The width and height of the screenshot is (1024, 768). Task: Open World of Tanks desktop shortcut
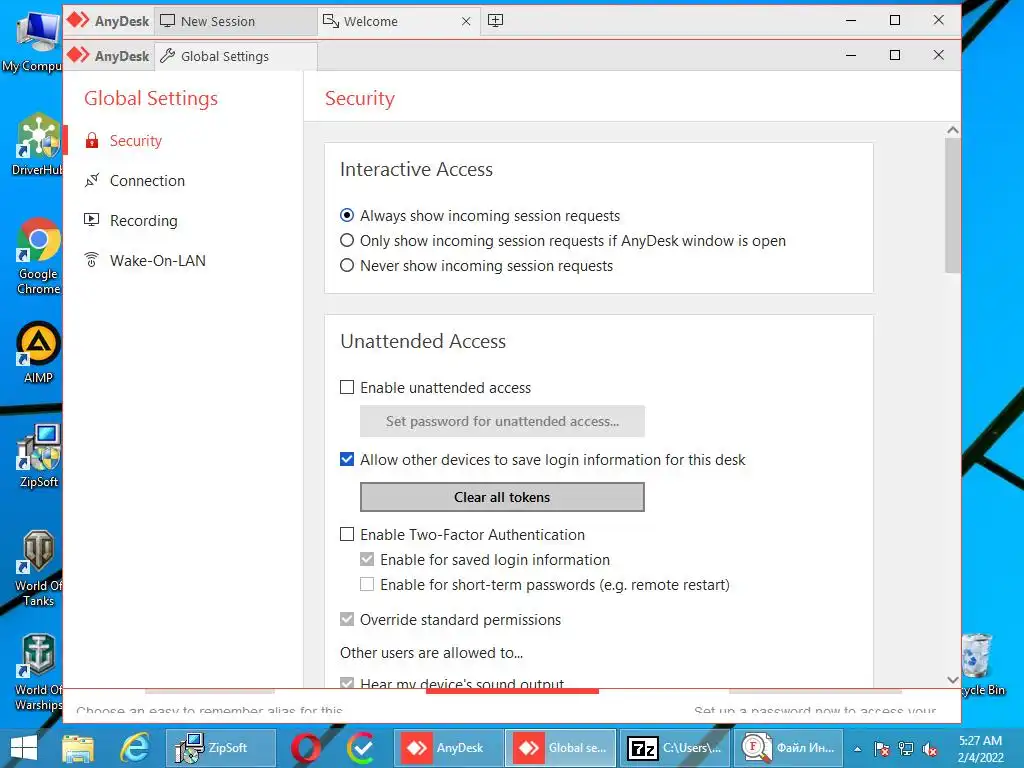(x=39, y=568)
